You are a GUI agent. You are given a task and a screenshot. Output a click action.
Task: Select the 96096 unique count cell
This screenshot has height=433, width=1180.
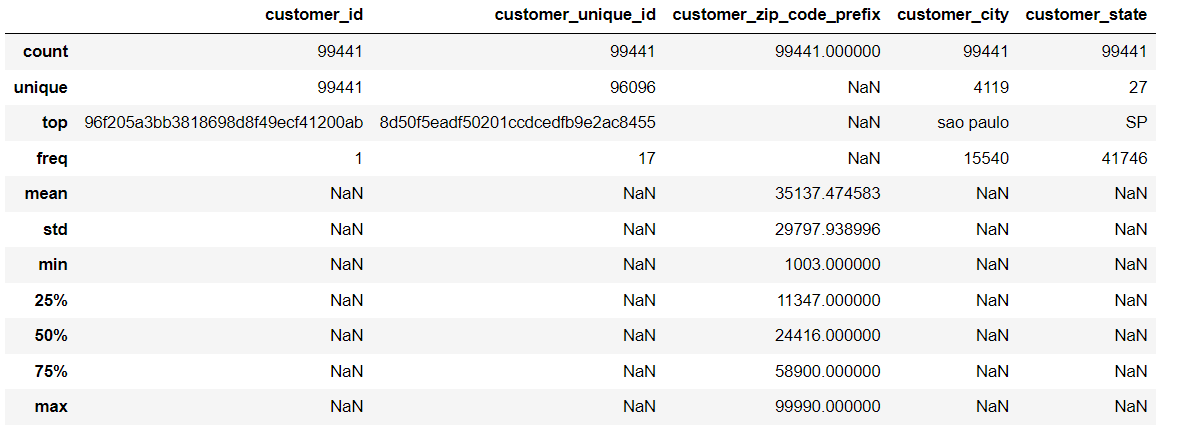[x=633, y=87]
